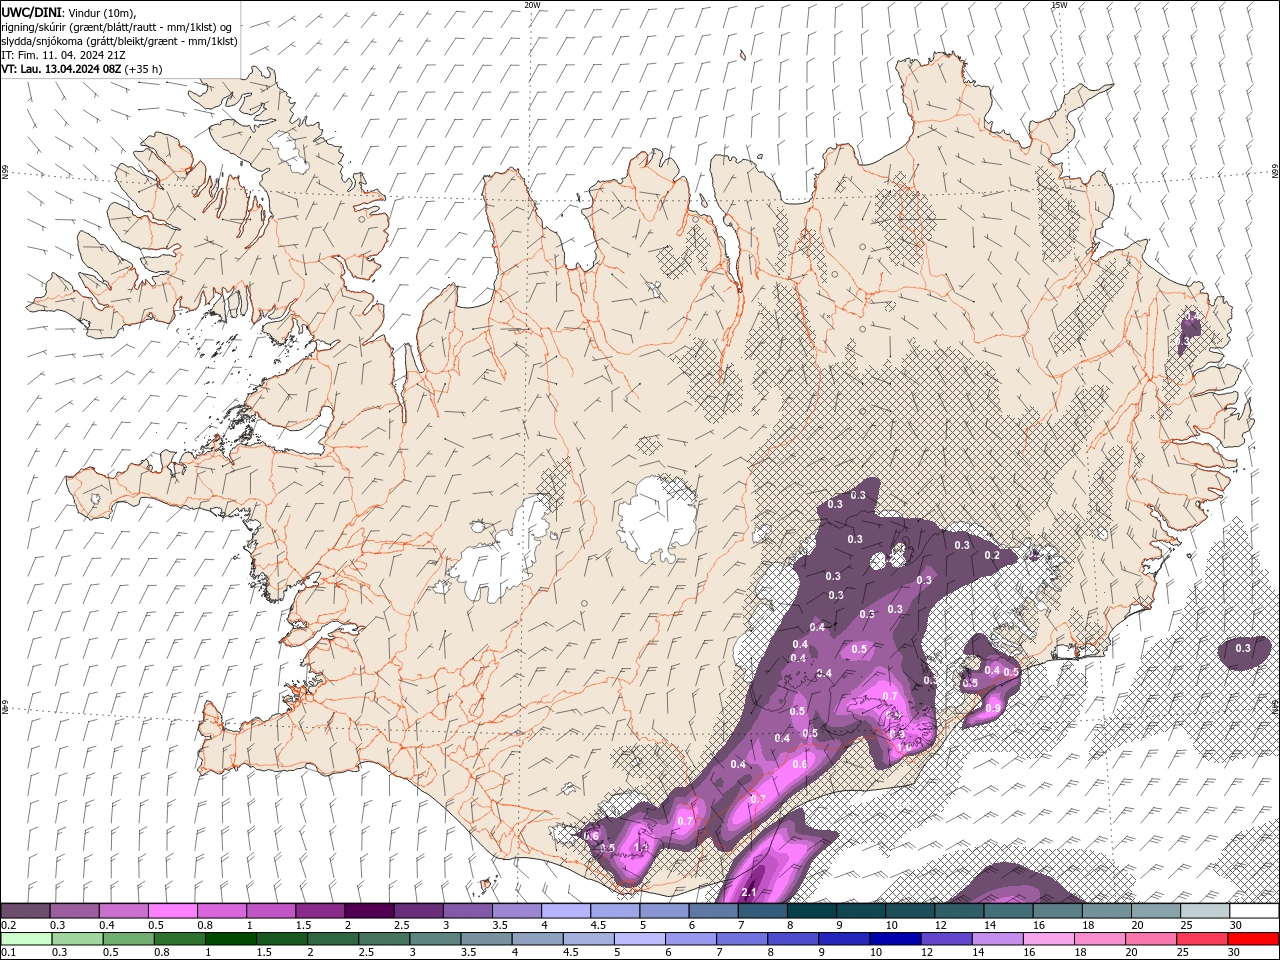Screen dimensions: 1280x960
Task: Click the 2.5 label under the upper scale
Action: coord(401,925)
